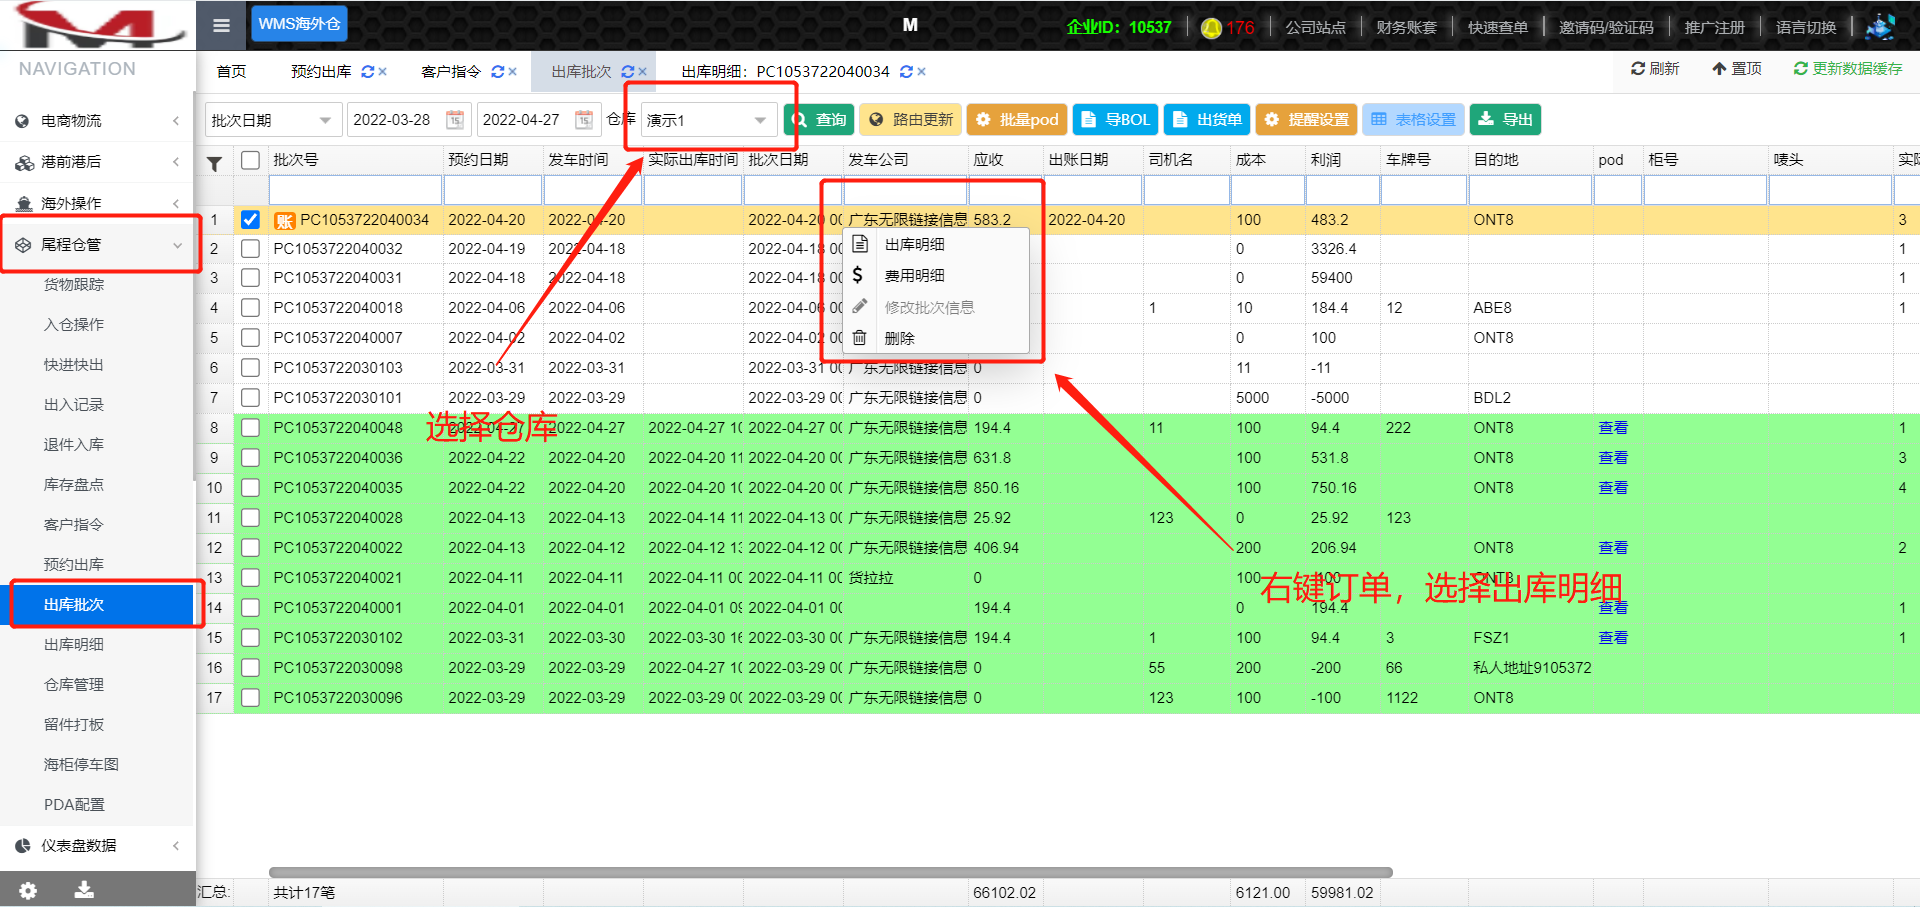Click the hamburger menu icon
The width and height of the screenshot is (1920, 907).
[x=221, y=25]
